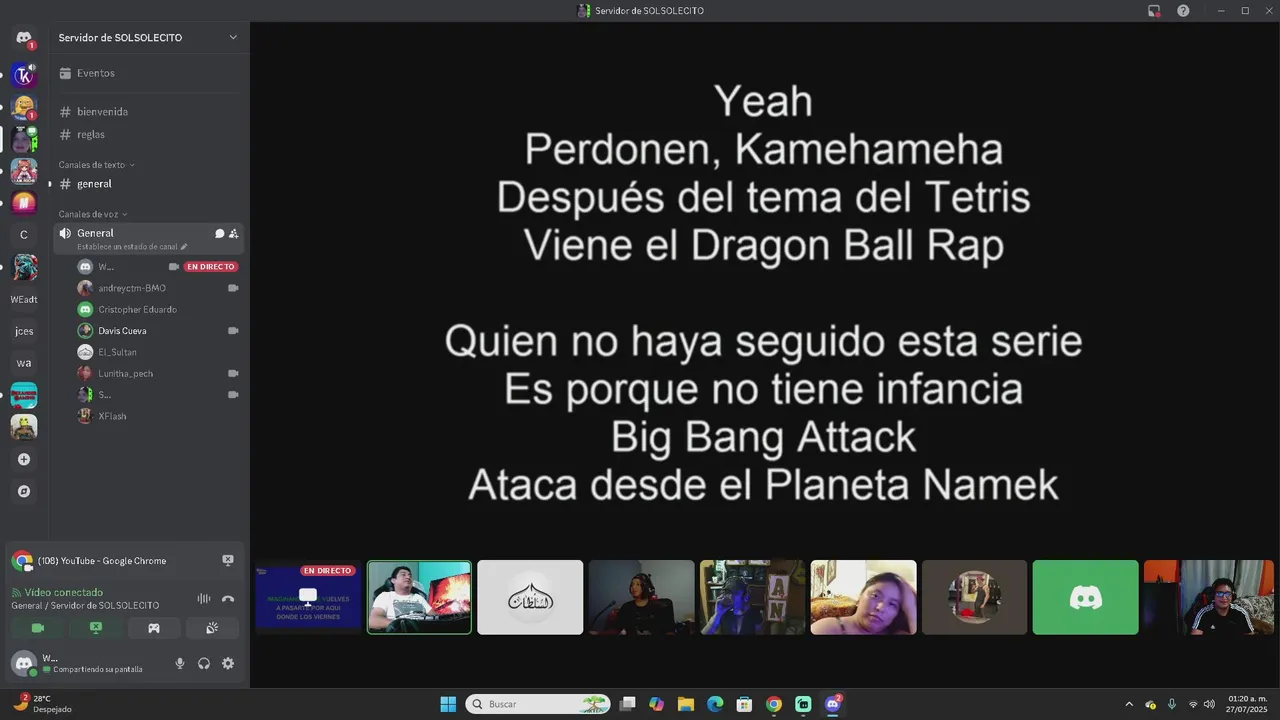The width and height of the screenshot is (1280, 720).
Task: Open the bienvenida text channel
Action: tap(148, 111)
